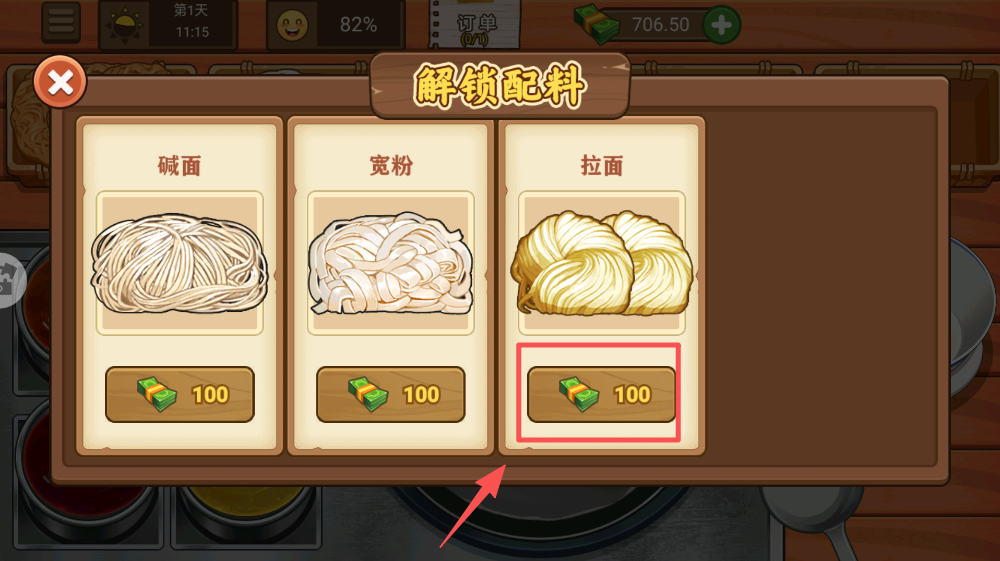Tap the 碱面 card title
The image size is (1000, 561).
coord(179,166)
